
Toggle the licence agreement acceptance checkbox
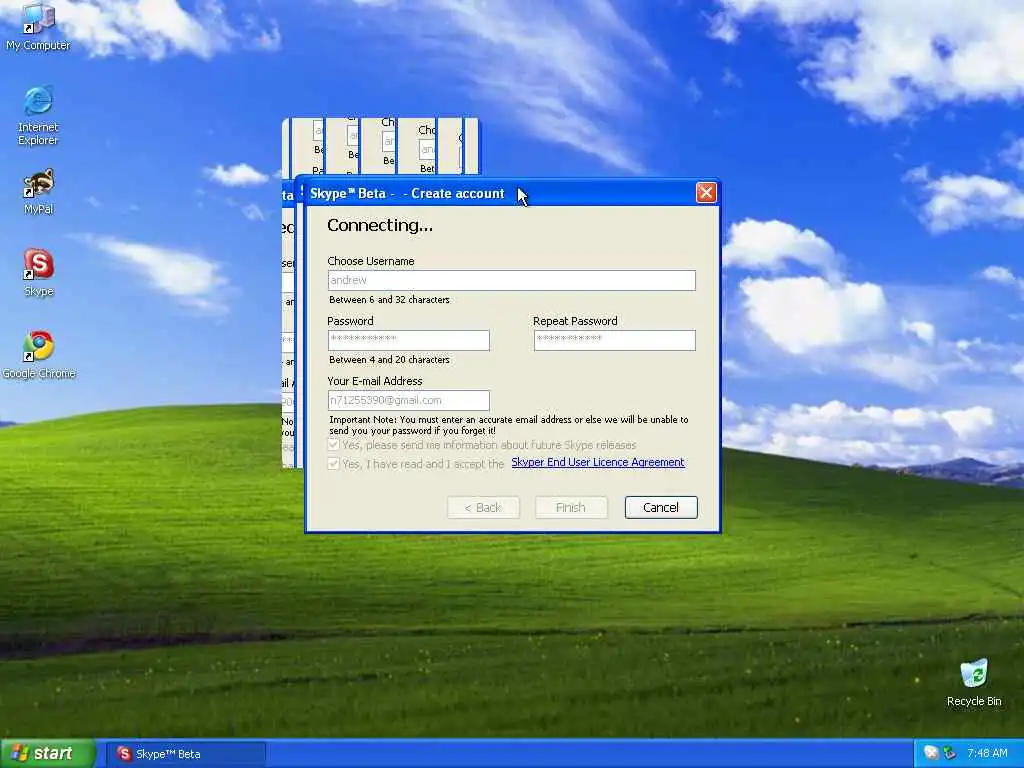(333, 463)
